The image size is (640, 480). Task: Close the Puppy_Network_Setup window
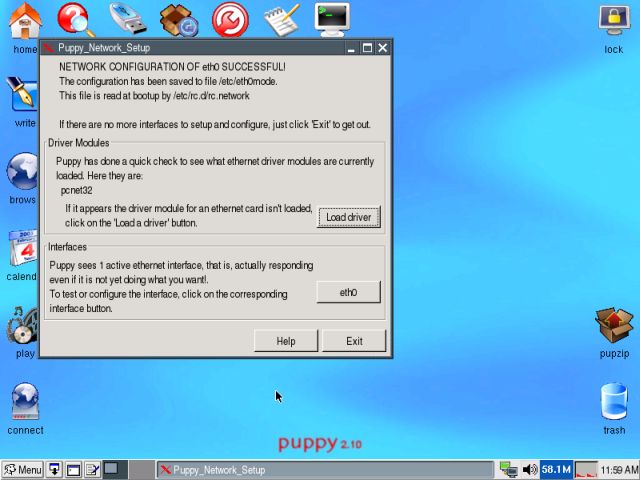click(383, 48)
